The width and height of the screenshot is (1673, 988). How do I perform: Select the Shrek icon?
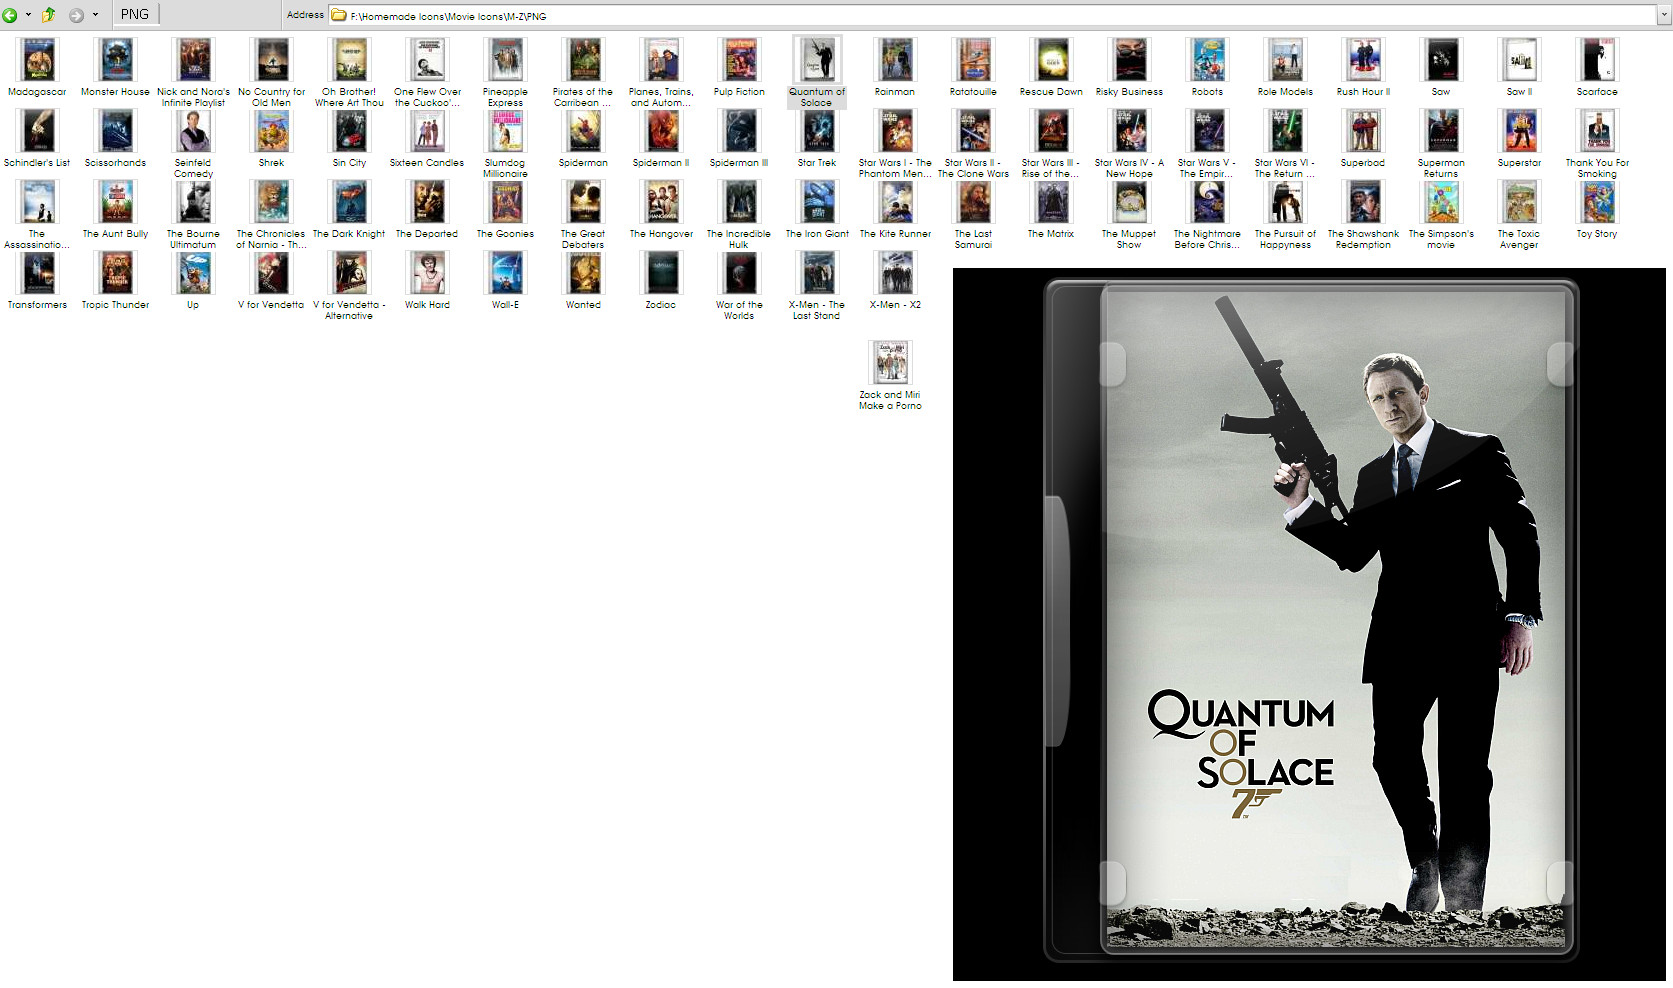(x=272, y=131)
